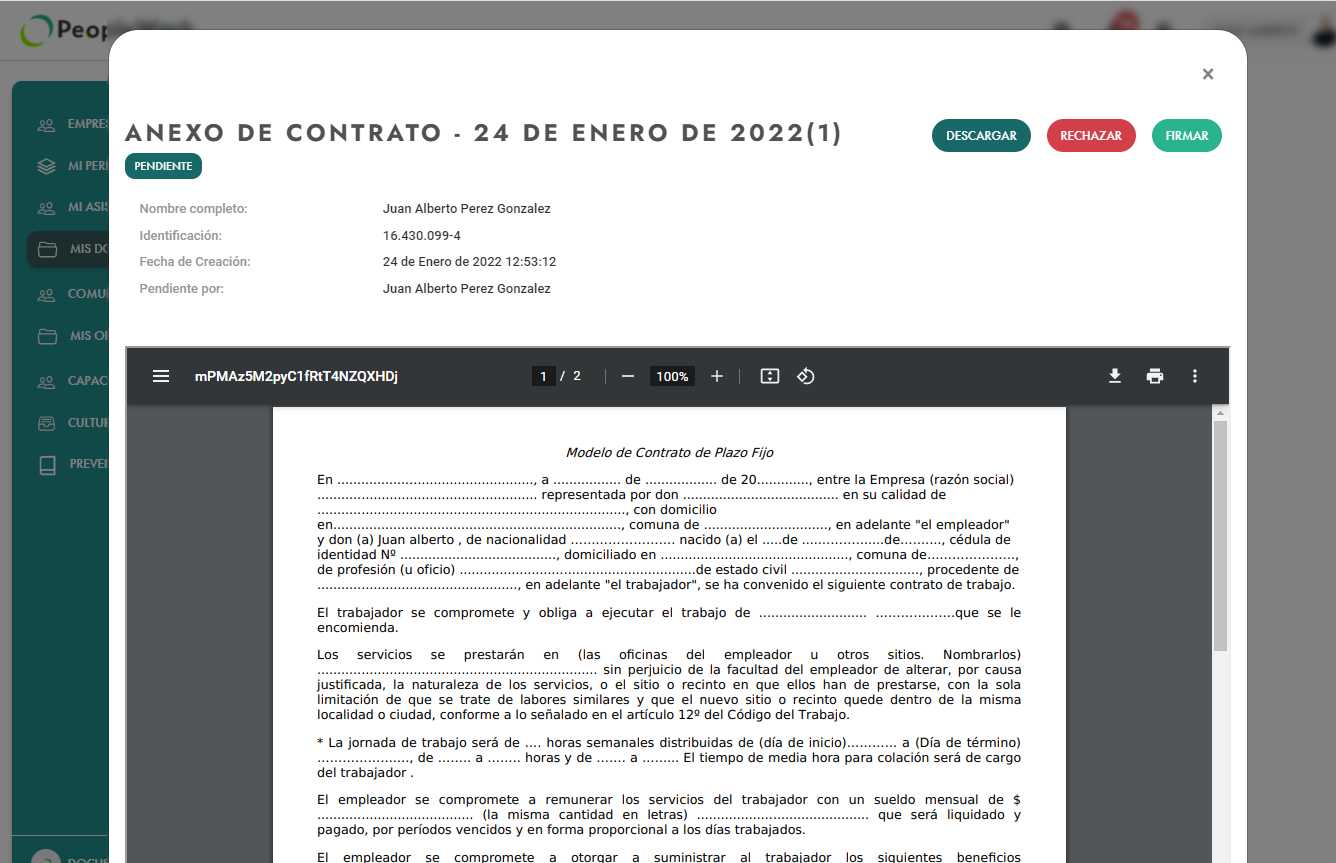Open the Empresa sidebar icon
This screenshot has height=863, width=1336.
(46, 125)
